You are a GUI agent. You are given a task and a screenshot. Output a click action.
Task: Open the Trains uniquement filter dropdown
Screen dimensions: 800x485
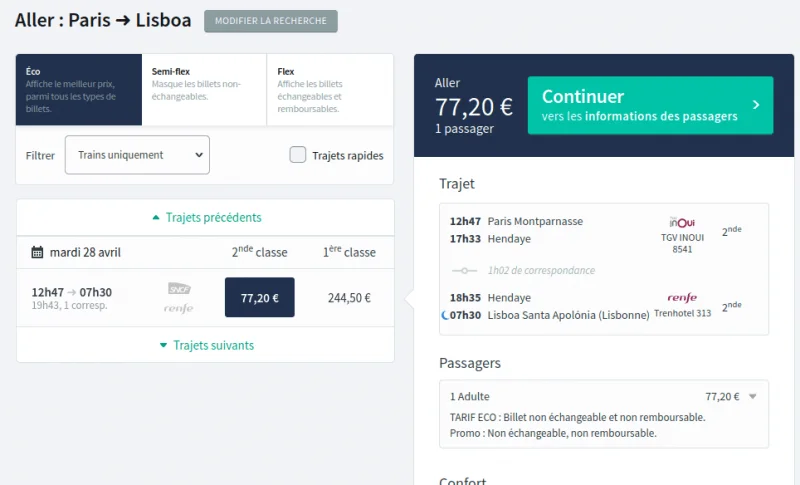(137, 155)
